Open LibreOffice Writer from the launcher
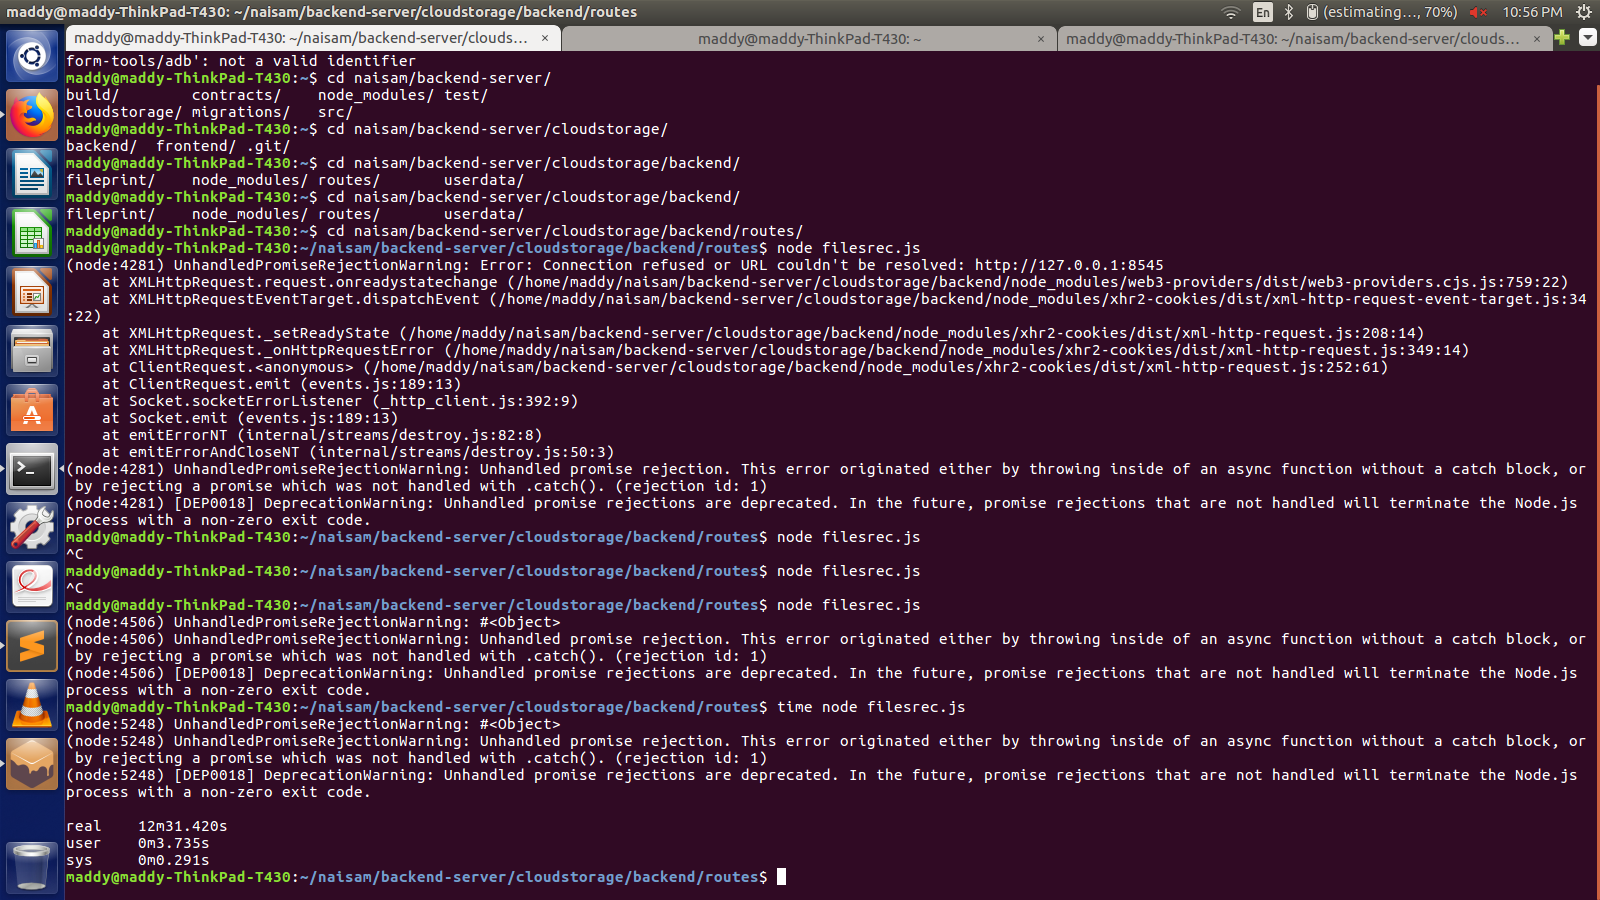 click(x=32, y=175)
